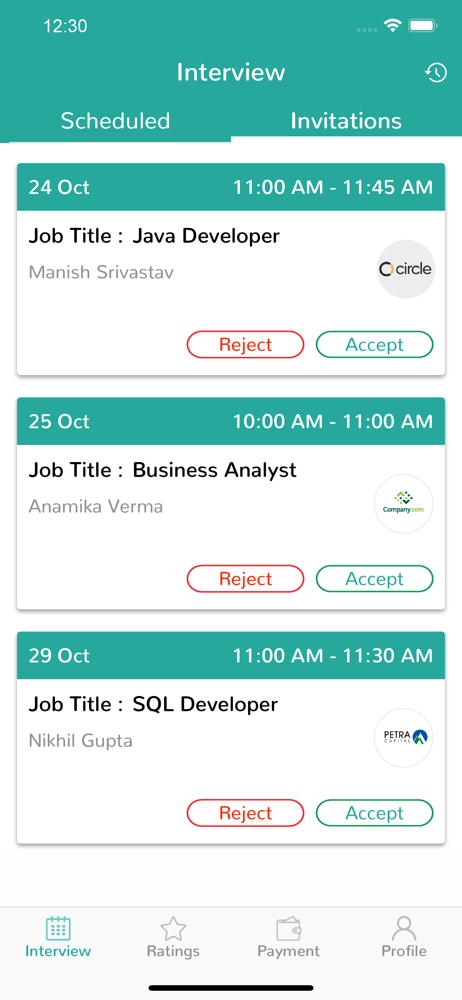Tap the Petra Capital logo
The image size is (462, 1000).
point(403,738)
